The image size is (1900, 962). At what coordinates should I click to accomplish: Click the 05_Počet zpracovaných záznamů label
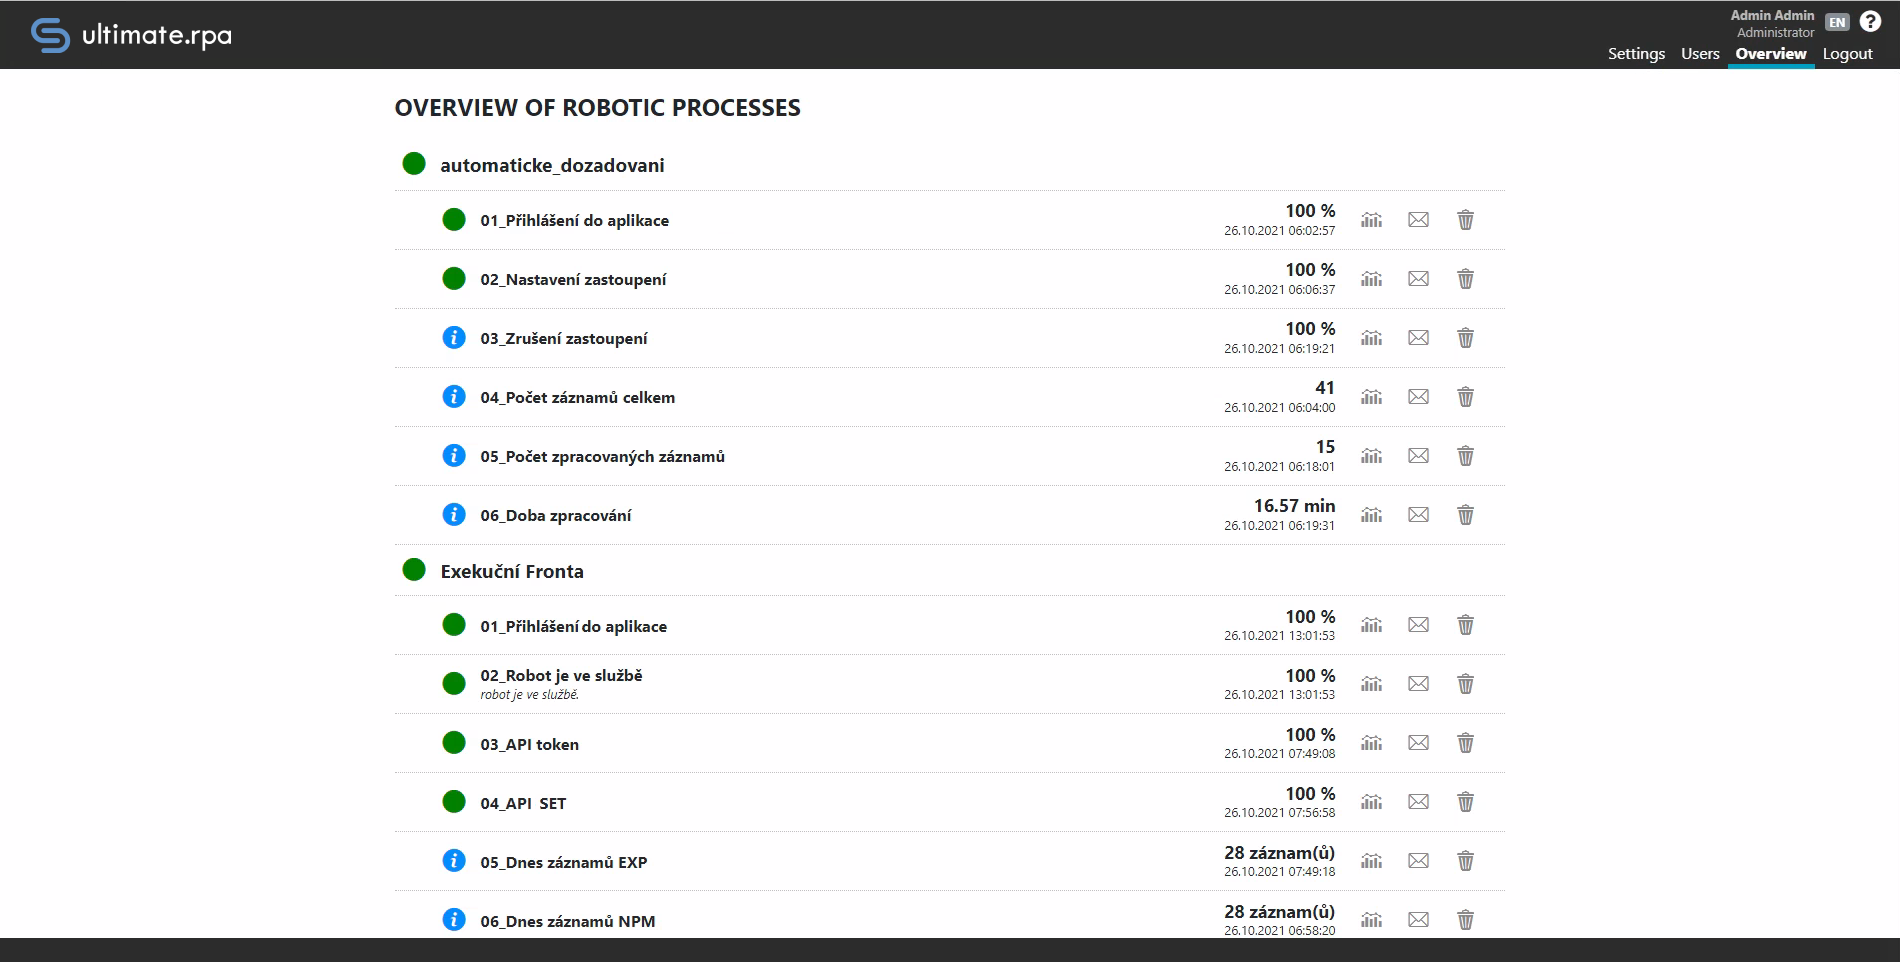(x=602, y=457)
